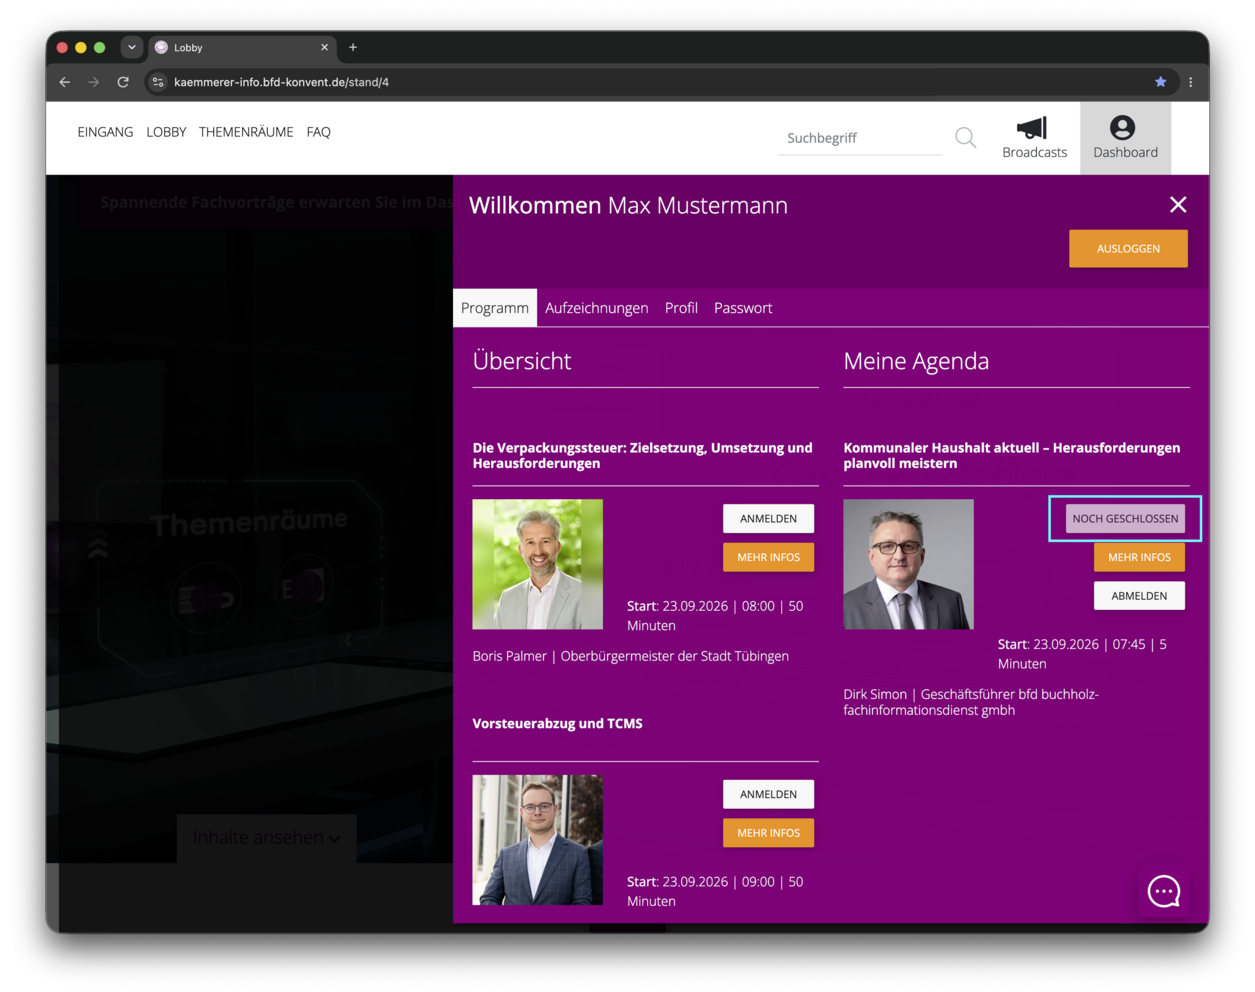The width and height of the screenshot is (1255, 992).
Task: Click the Lobby browser tab
Action: click(240, 47)
